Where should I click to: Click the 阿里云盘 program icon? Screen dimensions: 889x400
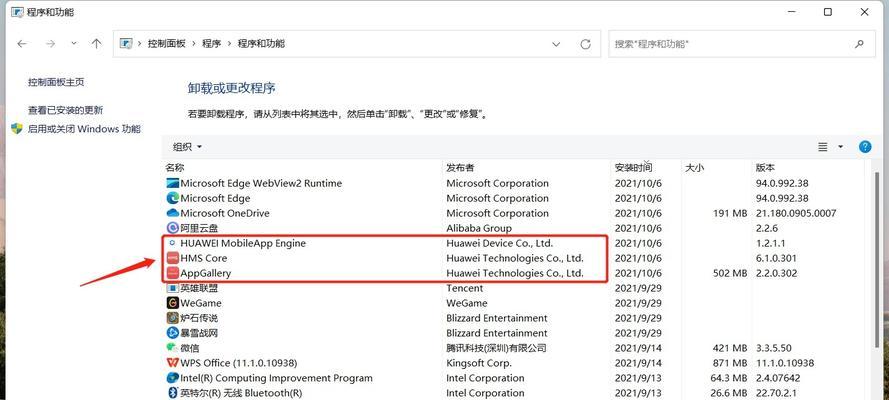coord(172,228)
